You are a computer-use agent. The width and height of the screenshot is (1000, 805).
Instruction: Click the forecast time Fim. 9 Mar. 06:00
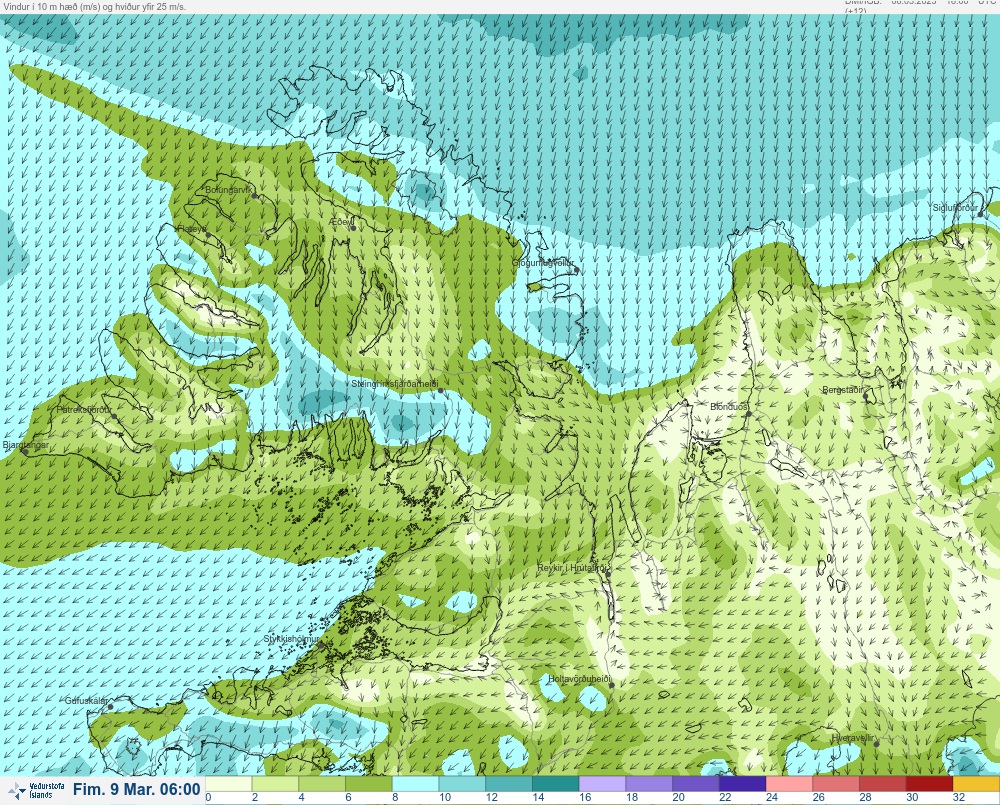pos(136,790)
